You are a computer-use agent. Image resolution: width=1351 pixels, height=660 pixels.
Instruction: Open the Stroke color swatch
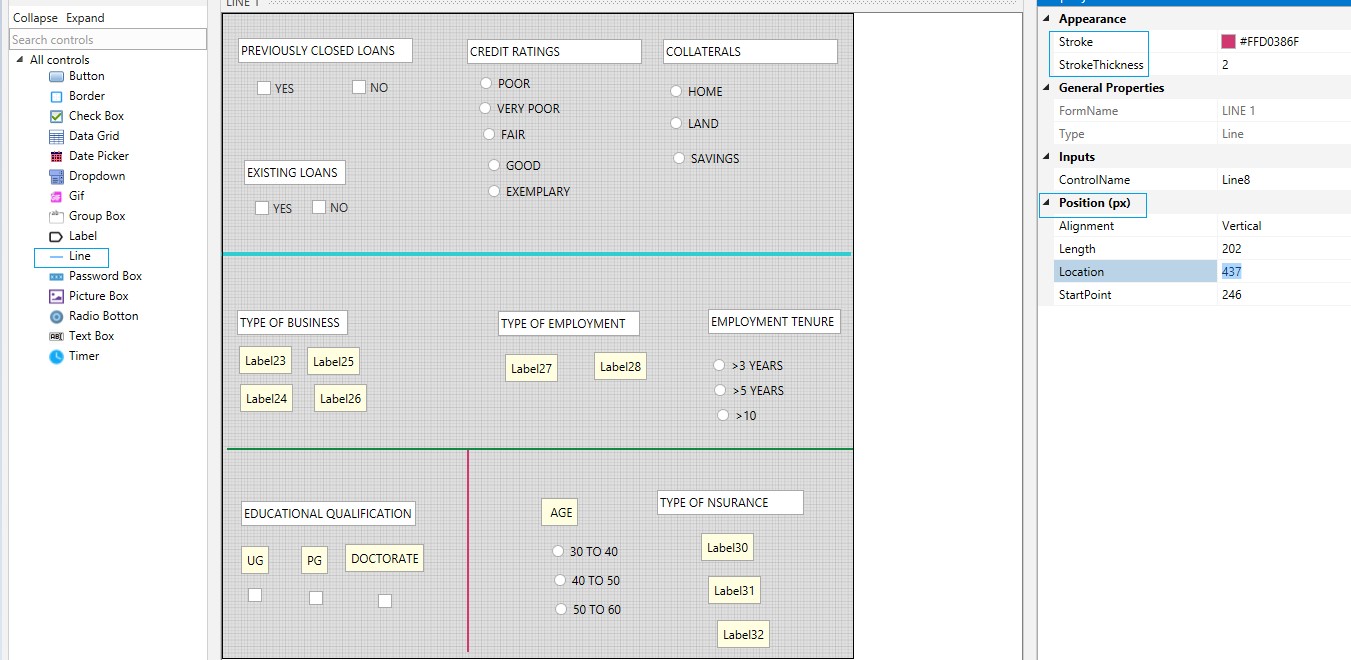(x=1228, y=42)
